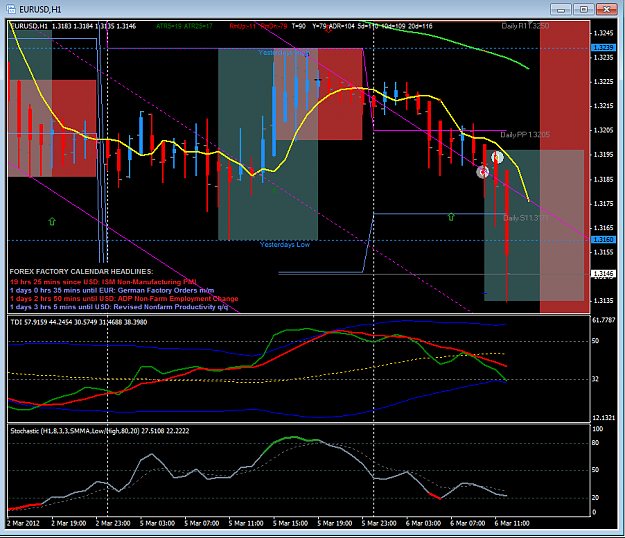The width and height of the screenshot is (625, 538).
Task: Click the 'Yesterdays Low' label
Action: [285, 244]
